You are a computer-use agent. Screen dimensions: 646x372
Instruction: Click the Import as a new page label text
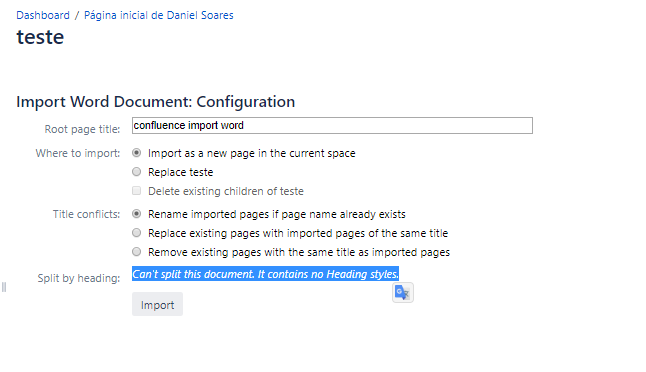(x=252, y=153)
